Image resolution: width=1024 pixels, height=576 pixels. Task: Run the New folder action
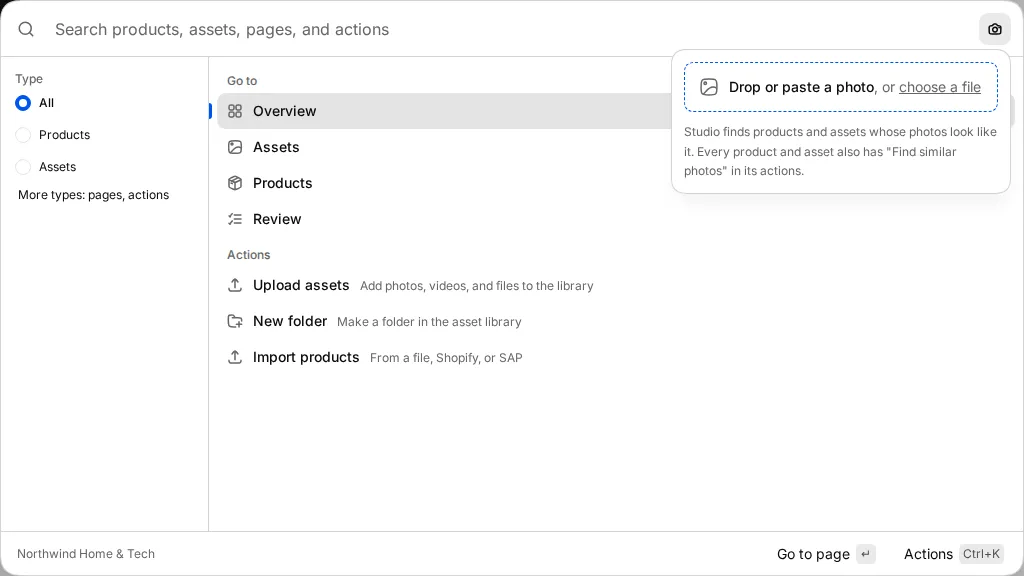coord(616,321)
